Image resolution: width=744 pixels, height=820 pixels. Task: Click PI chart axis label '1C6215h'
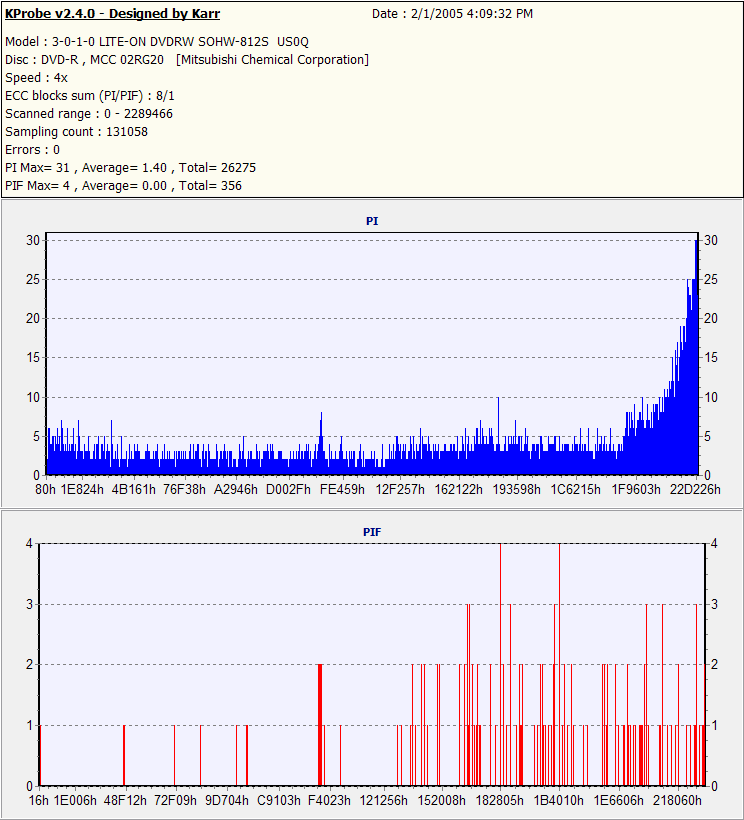coord(576,489)
